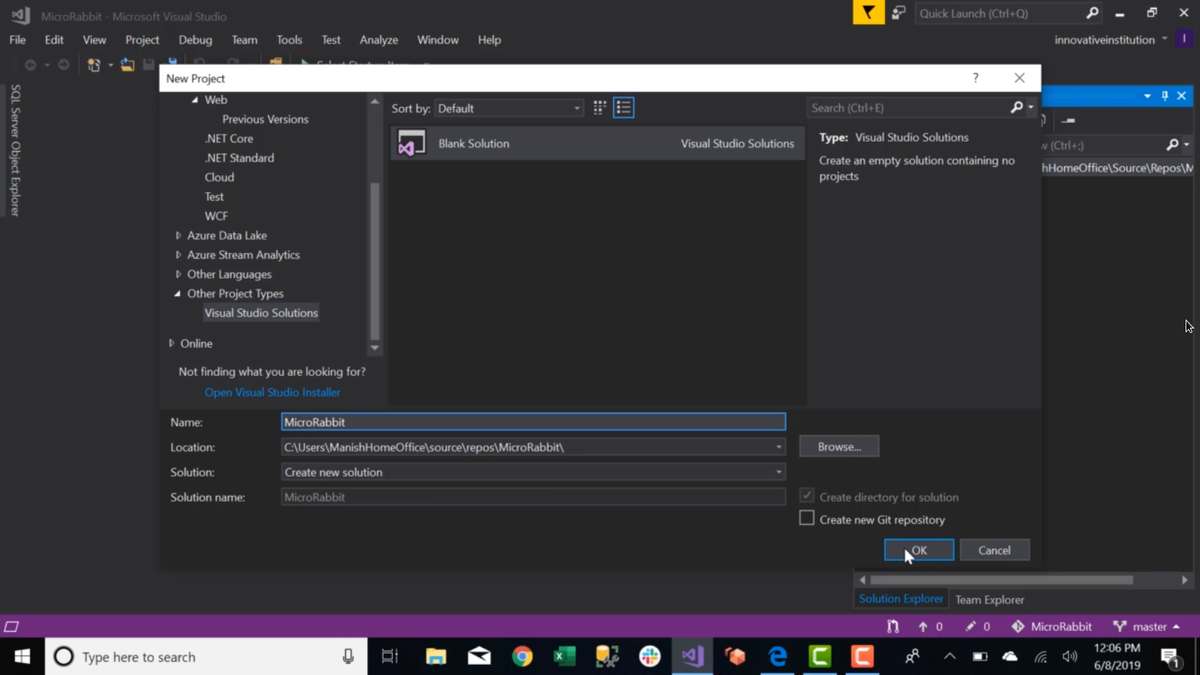Switch template view to small icons grid
The height and width of the screenshot is (675, 1200).
point(599,108)
